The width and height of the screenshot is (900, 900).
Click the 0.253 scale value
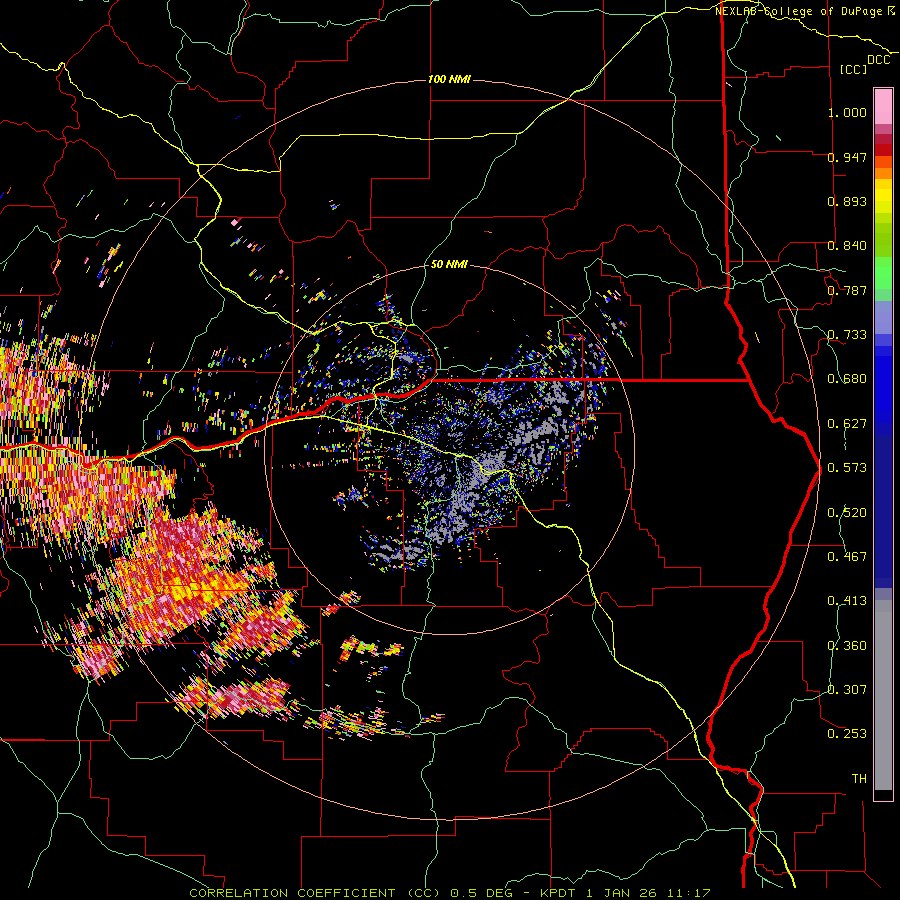pyautogui.click(x=847, y=734)
